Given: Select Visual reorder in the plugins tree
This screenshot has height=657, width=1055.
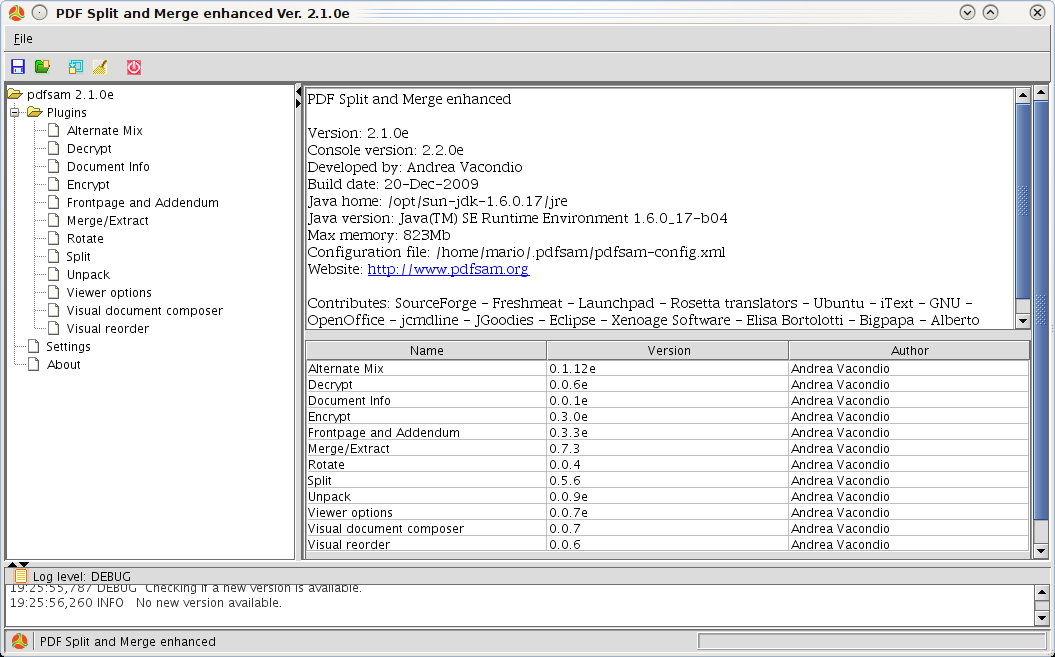Looking at the screenshot, I should (x=107, y=328).
